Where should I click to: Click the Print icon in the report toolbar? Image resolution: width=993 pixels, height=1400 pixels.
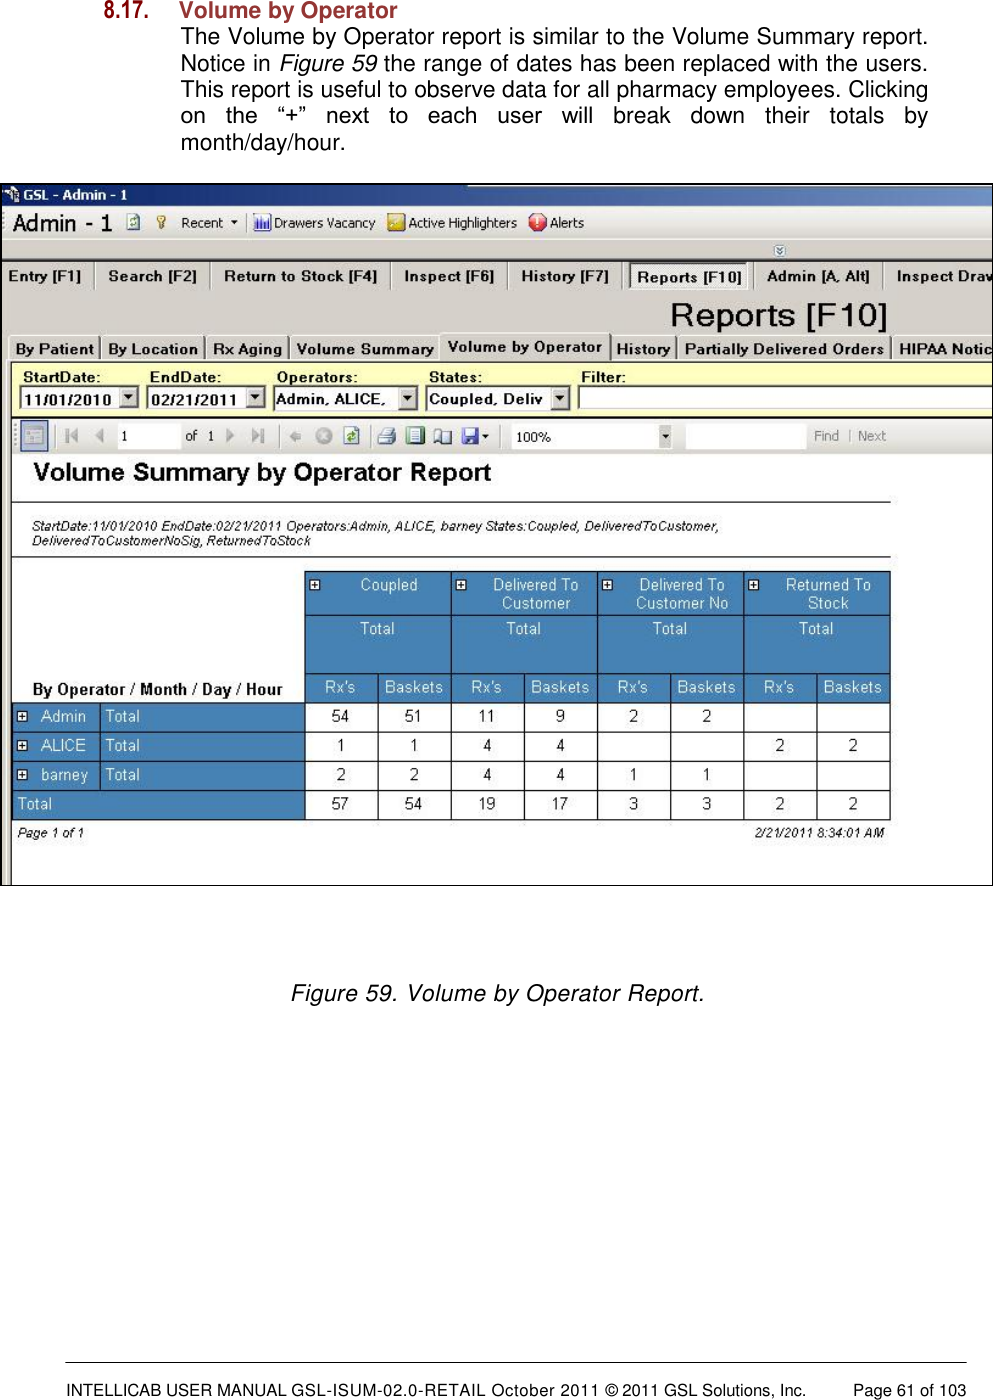387,435
